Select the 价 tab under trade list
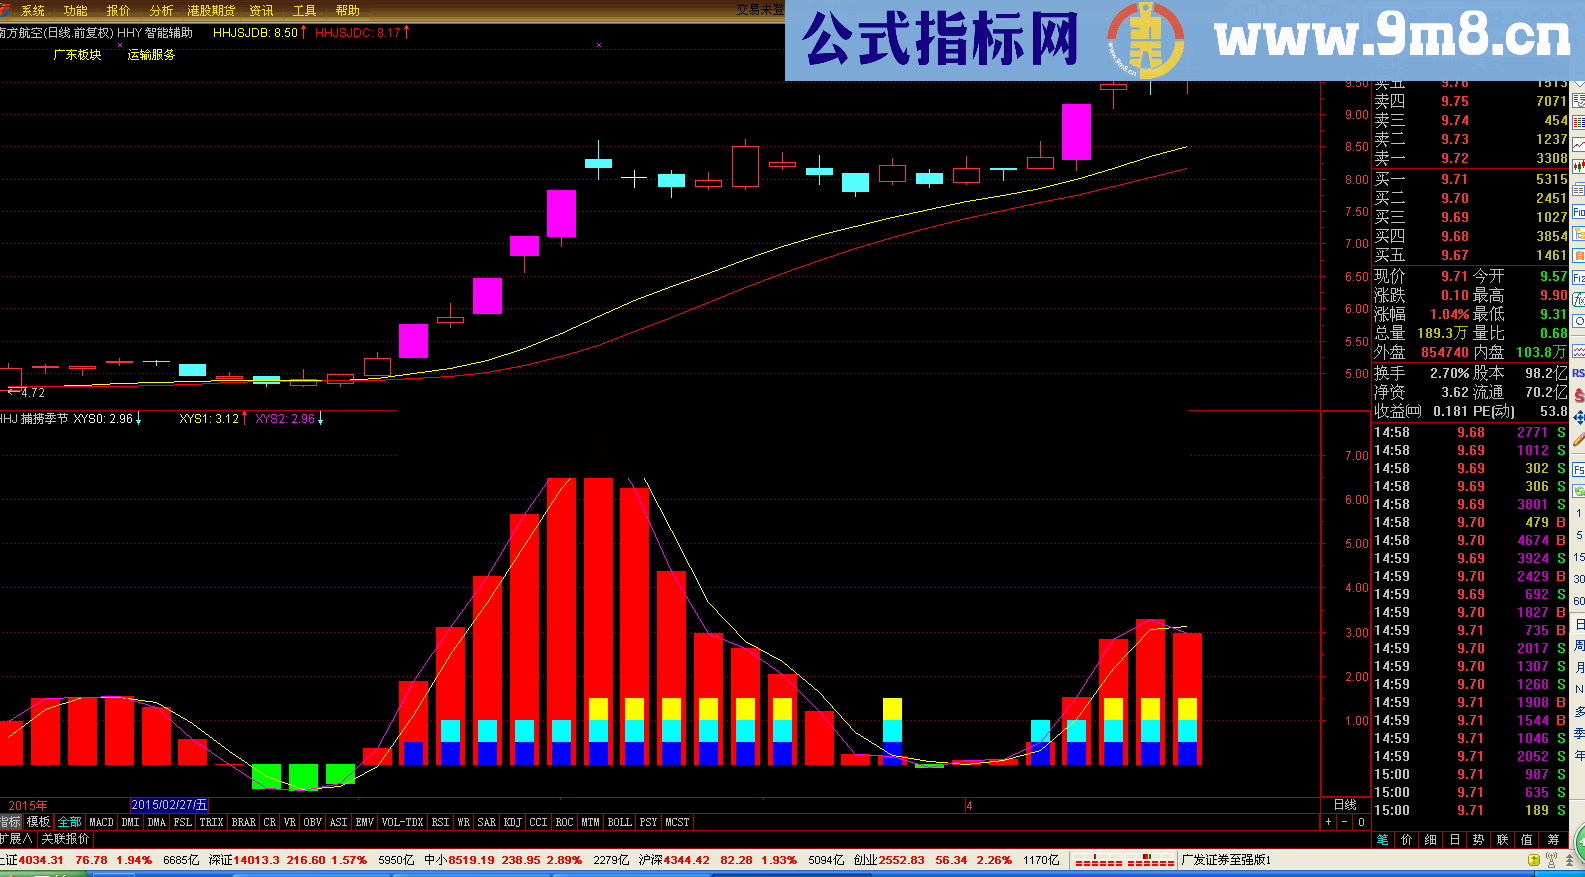The height and width of the screenshot is (877, 1585). [x=1407, y=840]
